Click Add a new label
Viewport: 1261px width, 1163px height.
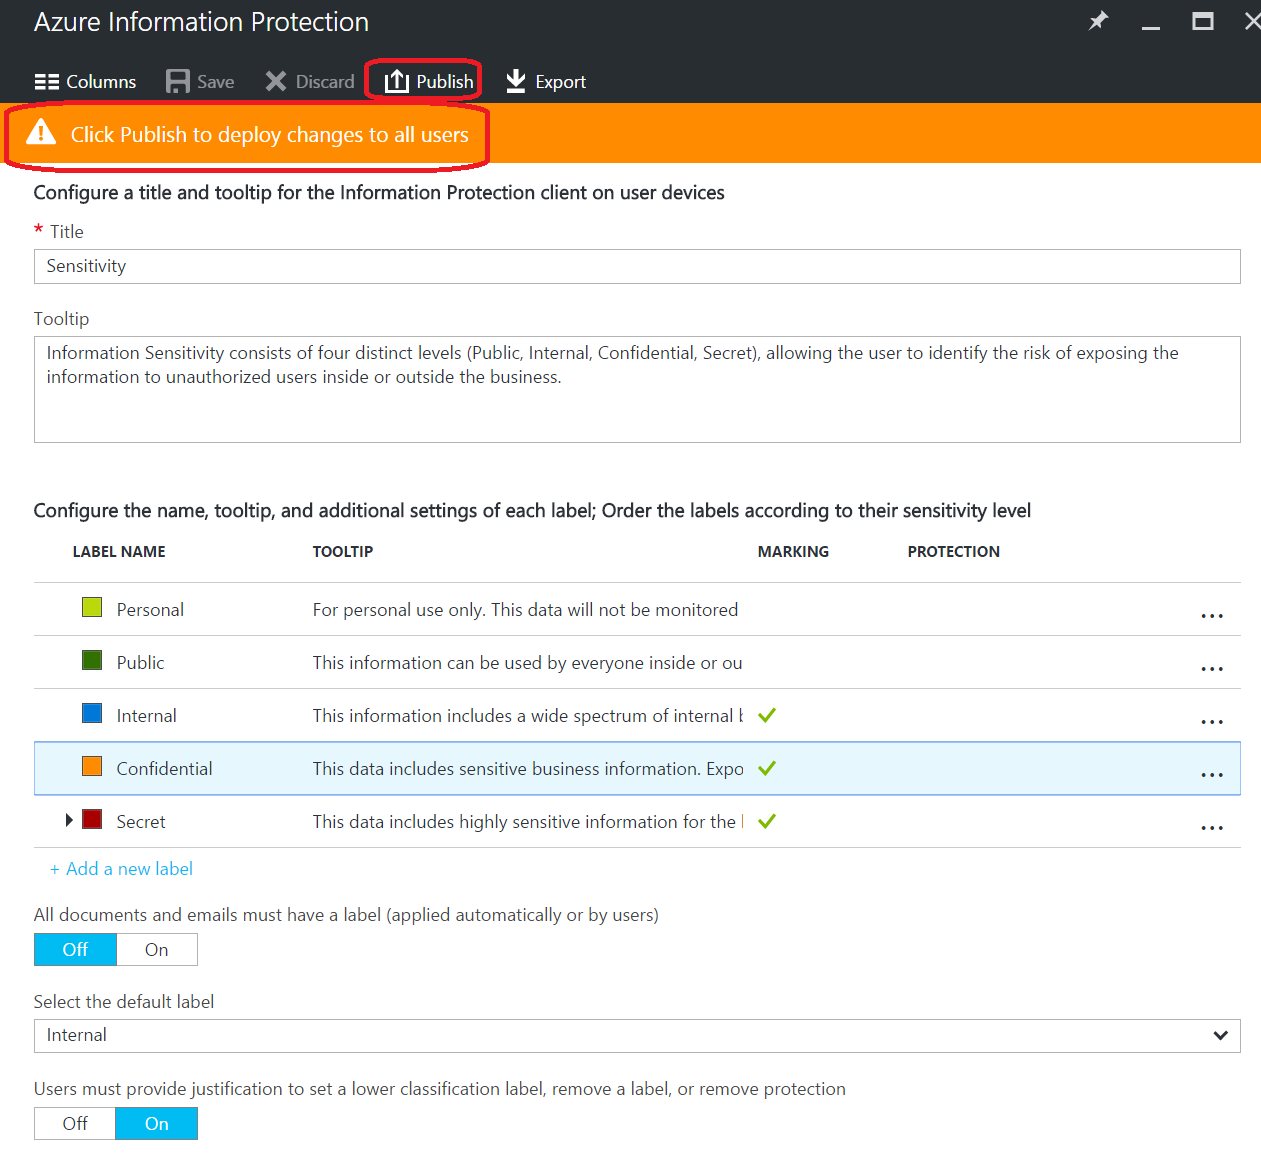click(x=121, y=868)
